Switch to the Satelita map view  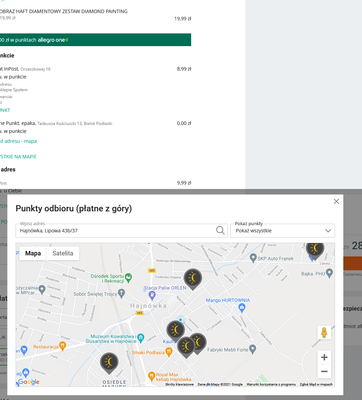point(63,253)
